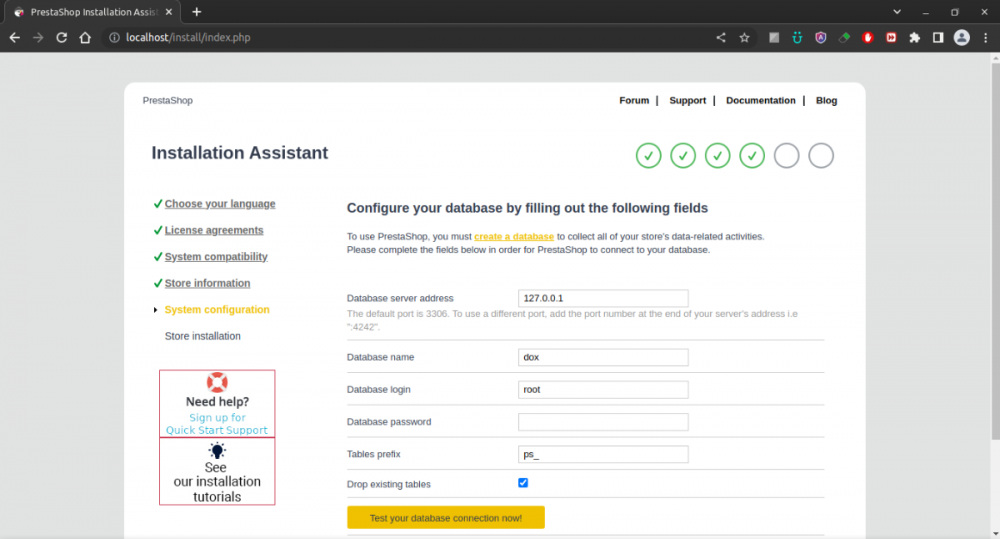Bookmark this page with the star icon
This screenshot has height=539, width=1000.
(x=745, y=38)
